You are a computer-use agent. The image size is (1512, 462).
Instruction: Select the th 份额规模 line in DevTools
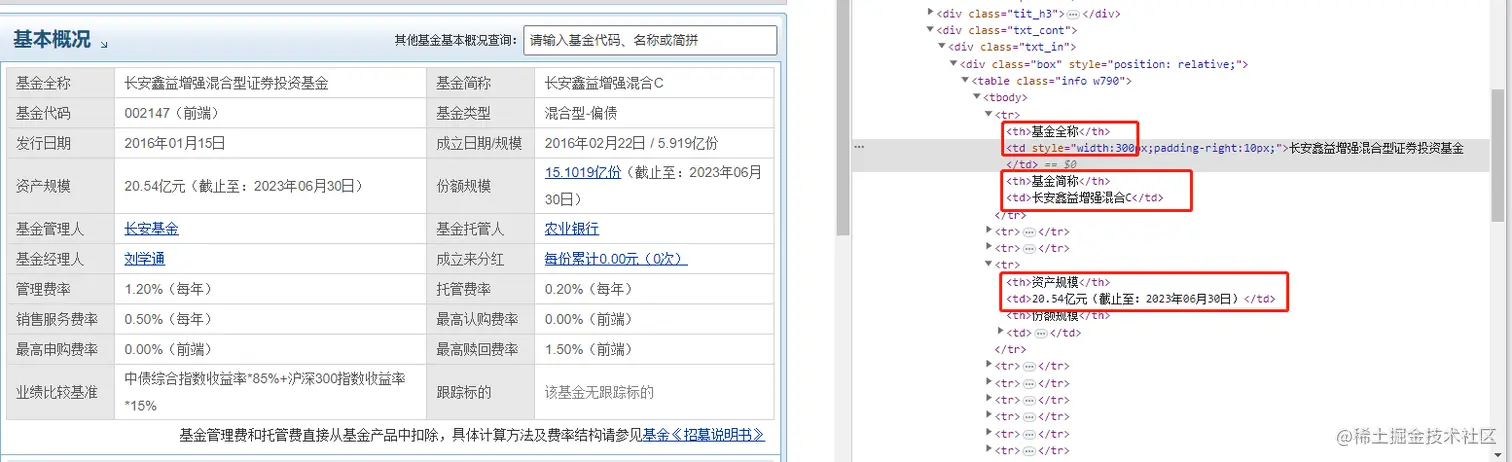1057,315
